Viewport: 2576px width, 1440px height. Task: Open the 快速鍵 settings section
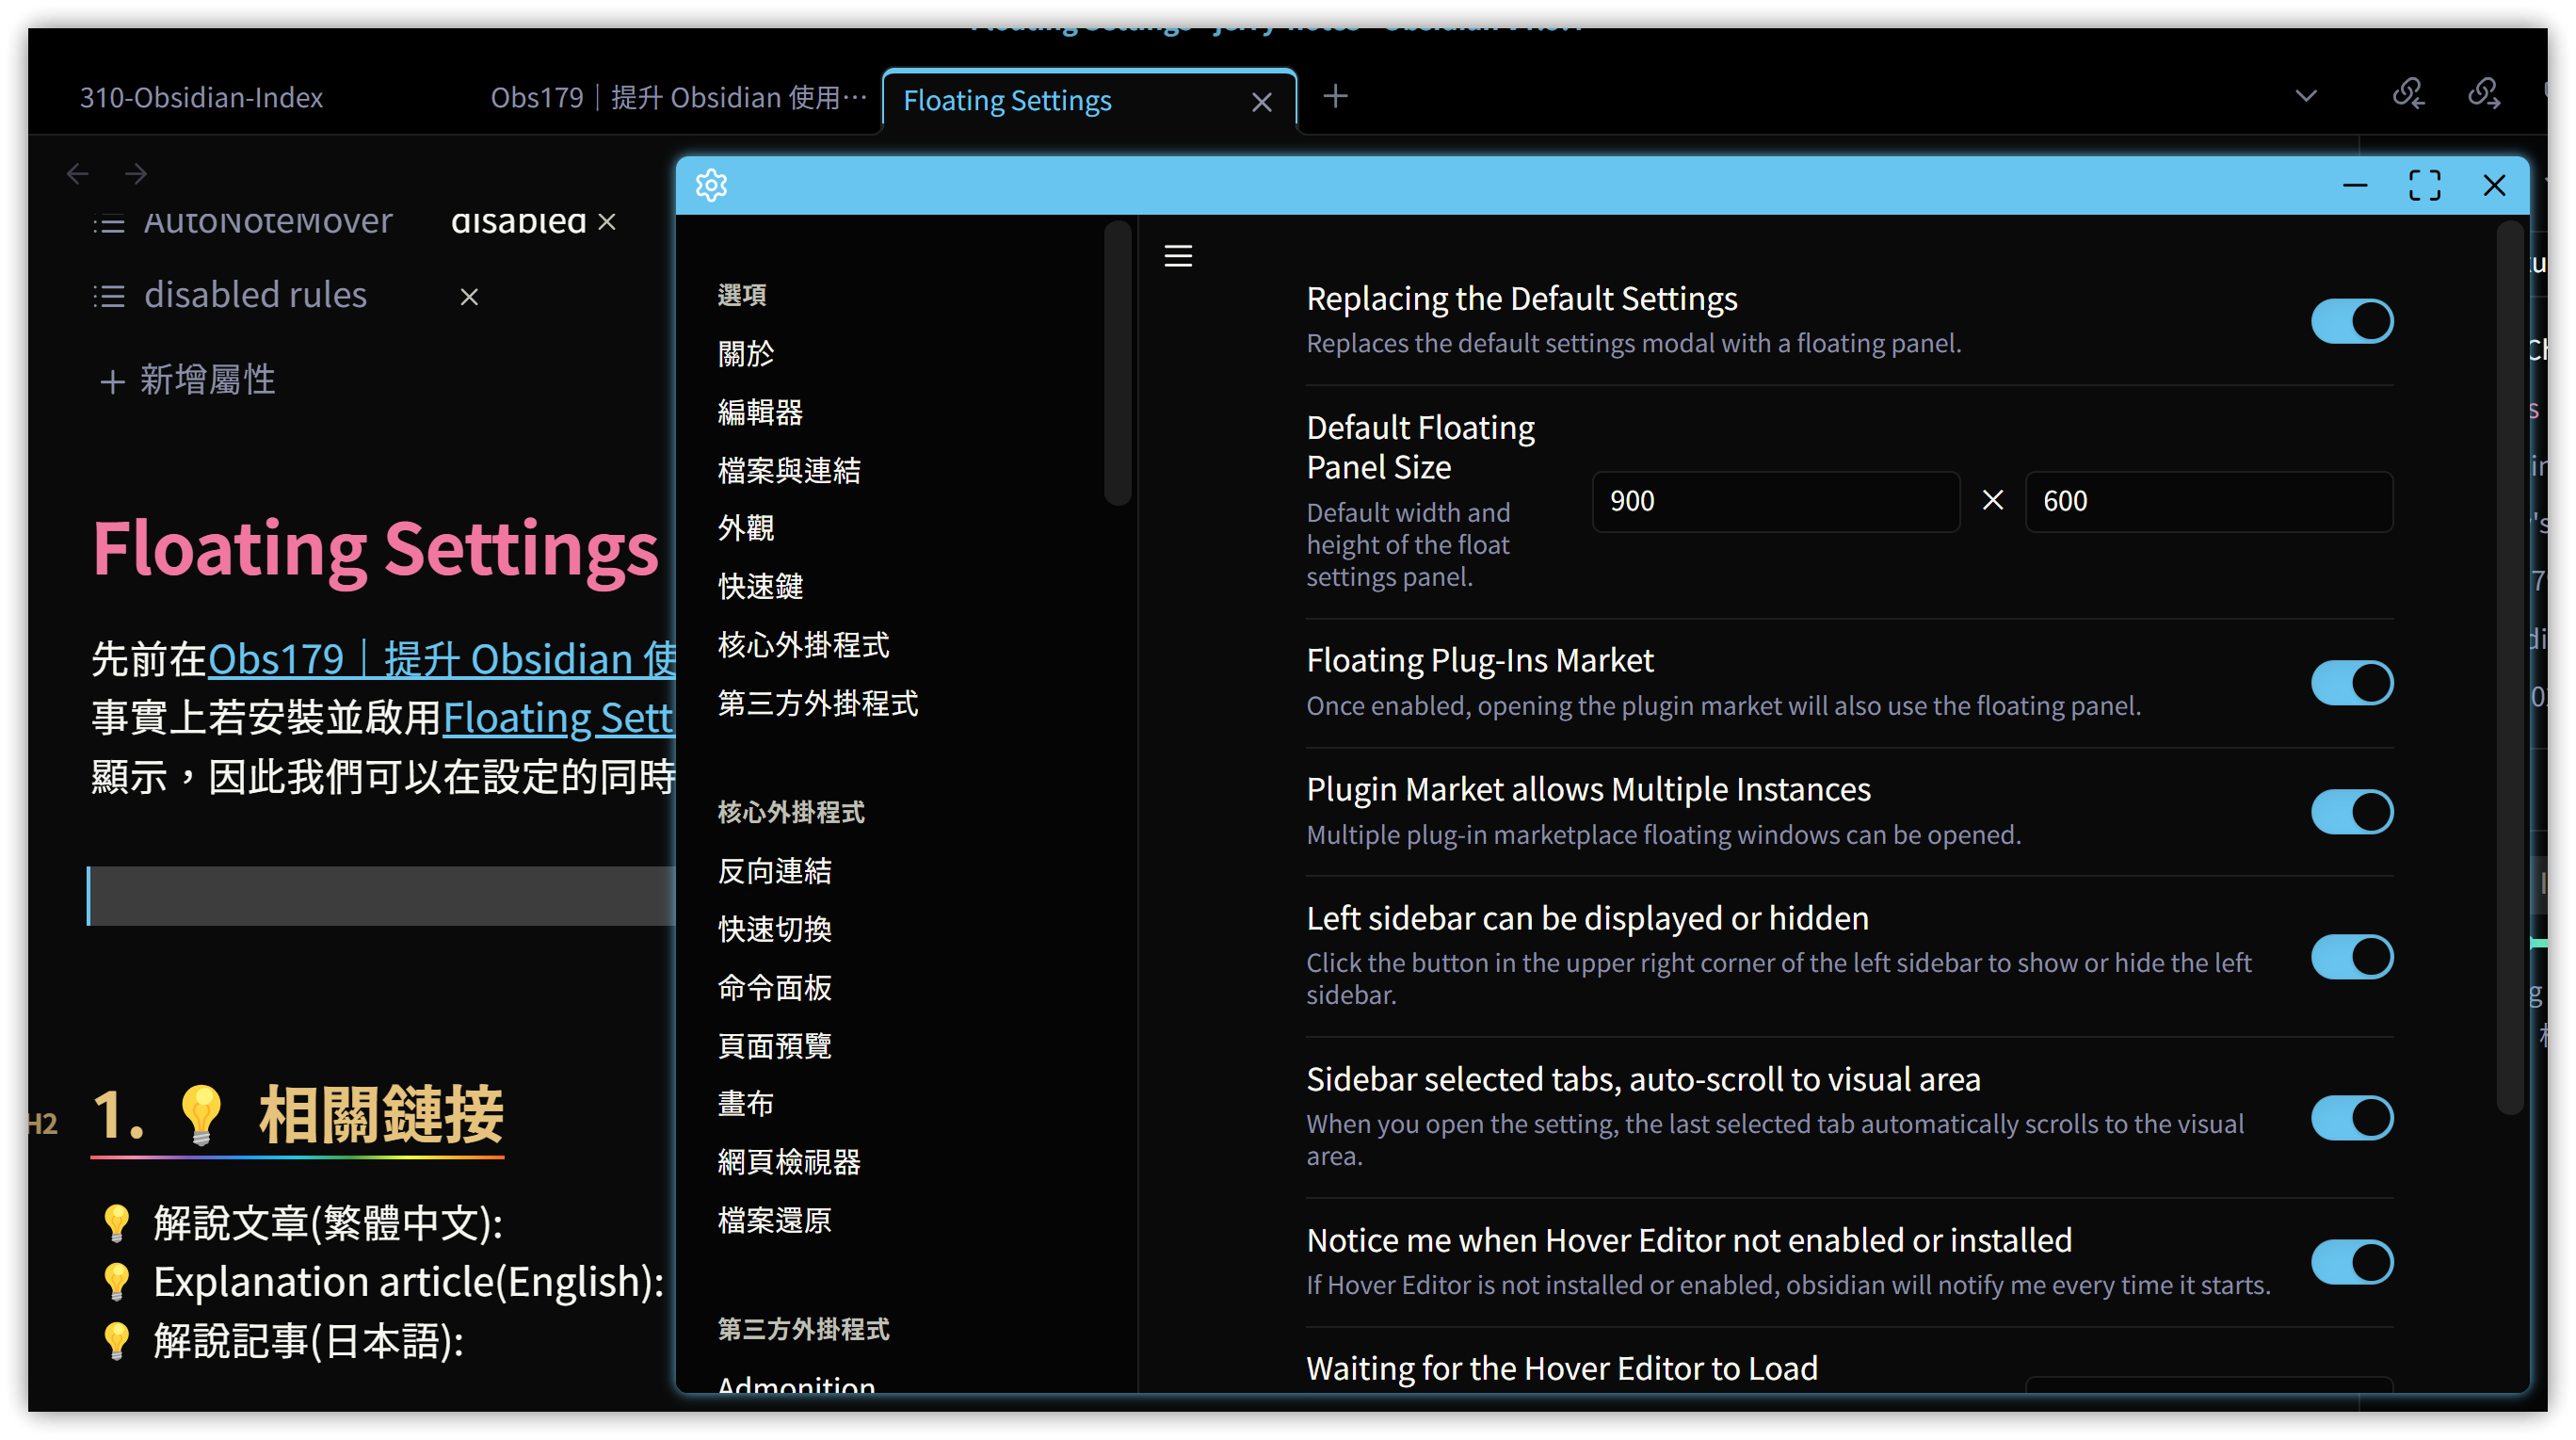pyautogui.click(x=760, y=586)
